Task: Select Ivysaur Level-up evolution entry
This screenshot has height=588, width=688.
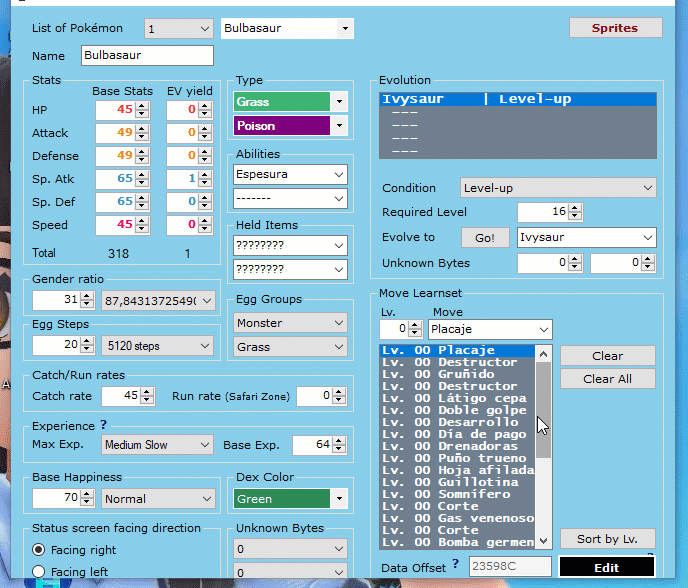Action: coord(518,100)
